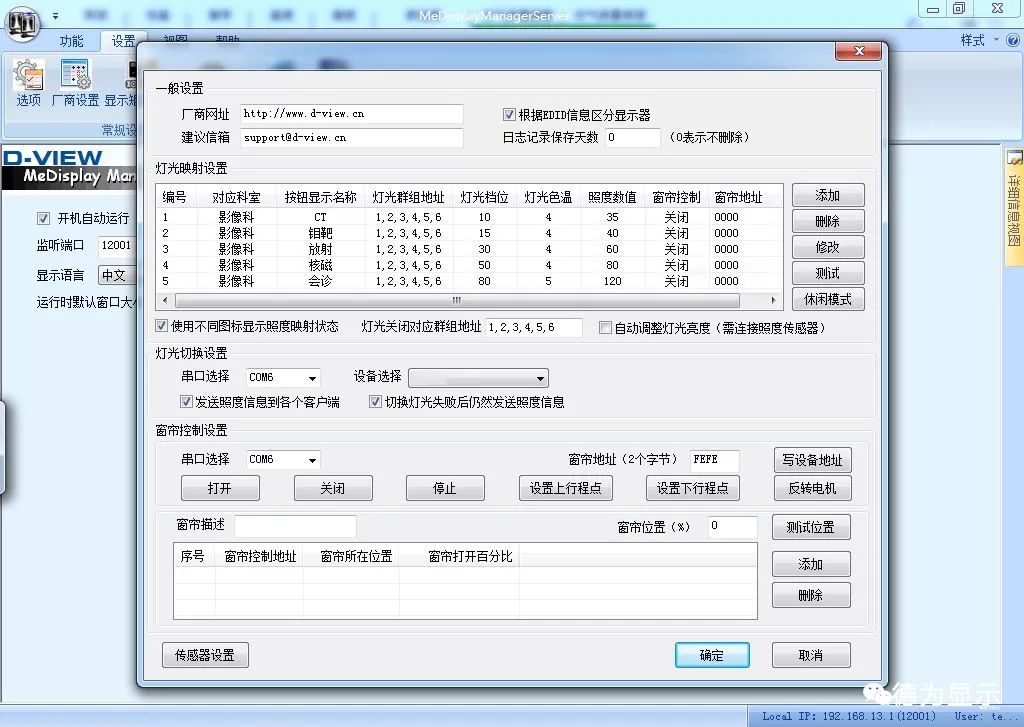Open the 选项 options icon
This screenshot has height=727, width=1024.
(29, 83)
